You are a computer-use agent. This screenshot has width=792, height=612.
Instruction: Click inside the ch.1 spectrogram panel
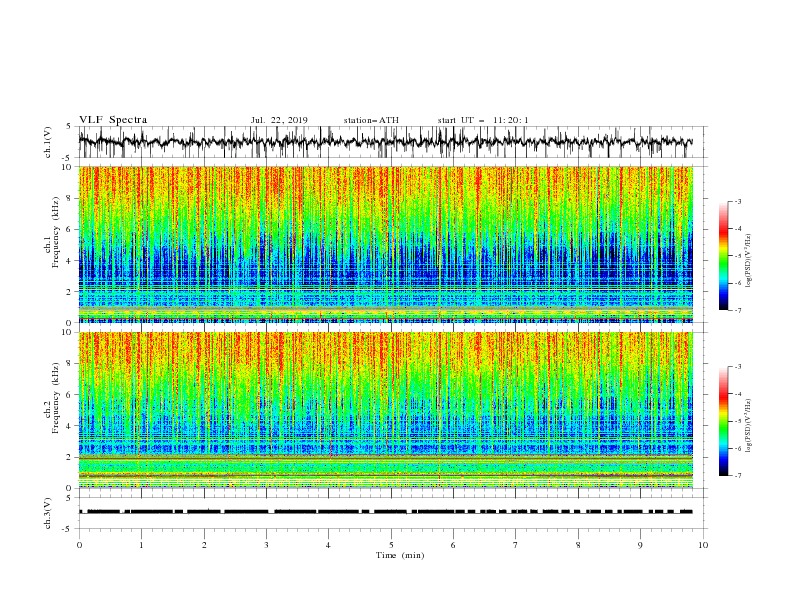tap(386, 244)
